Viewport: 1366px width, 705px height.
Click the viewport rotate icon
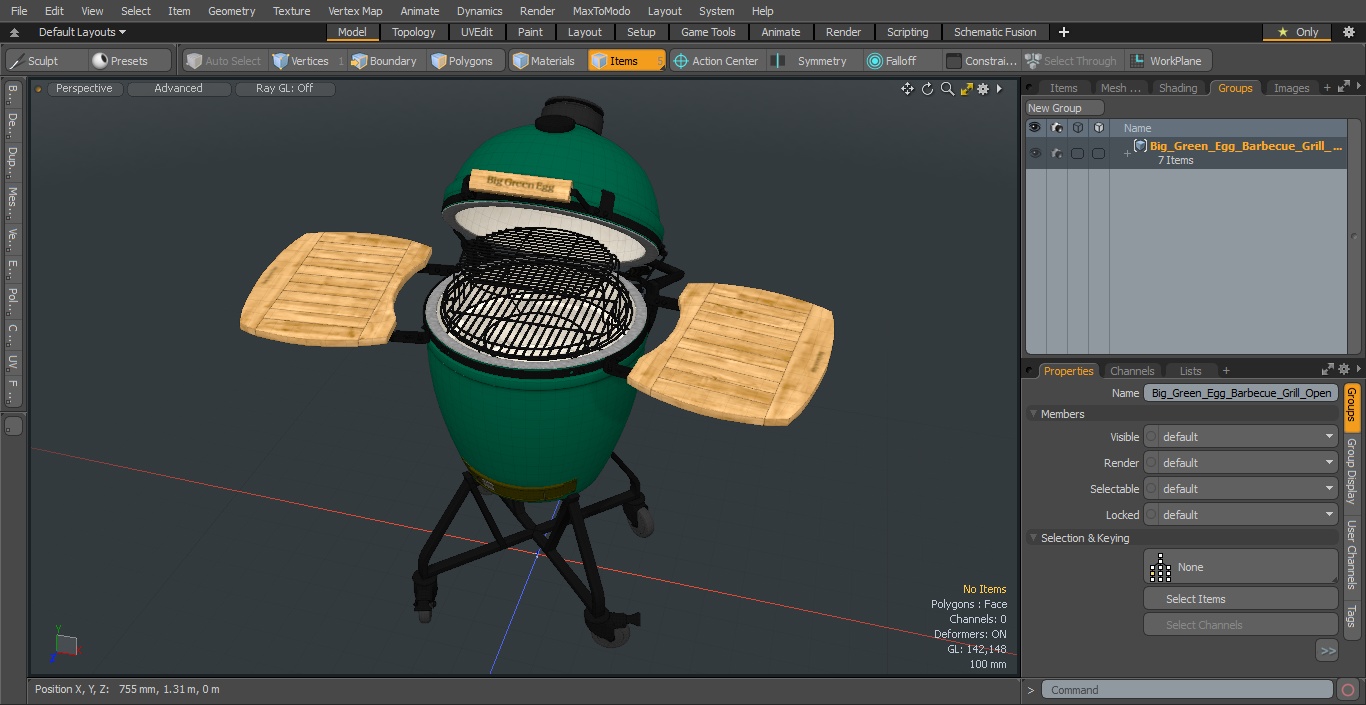[927, 89]
